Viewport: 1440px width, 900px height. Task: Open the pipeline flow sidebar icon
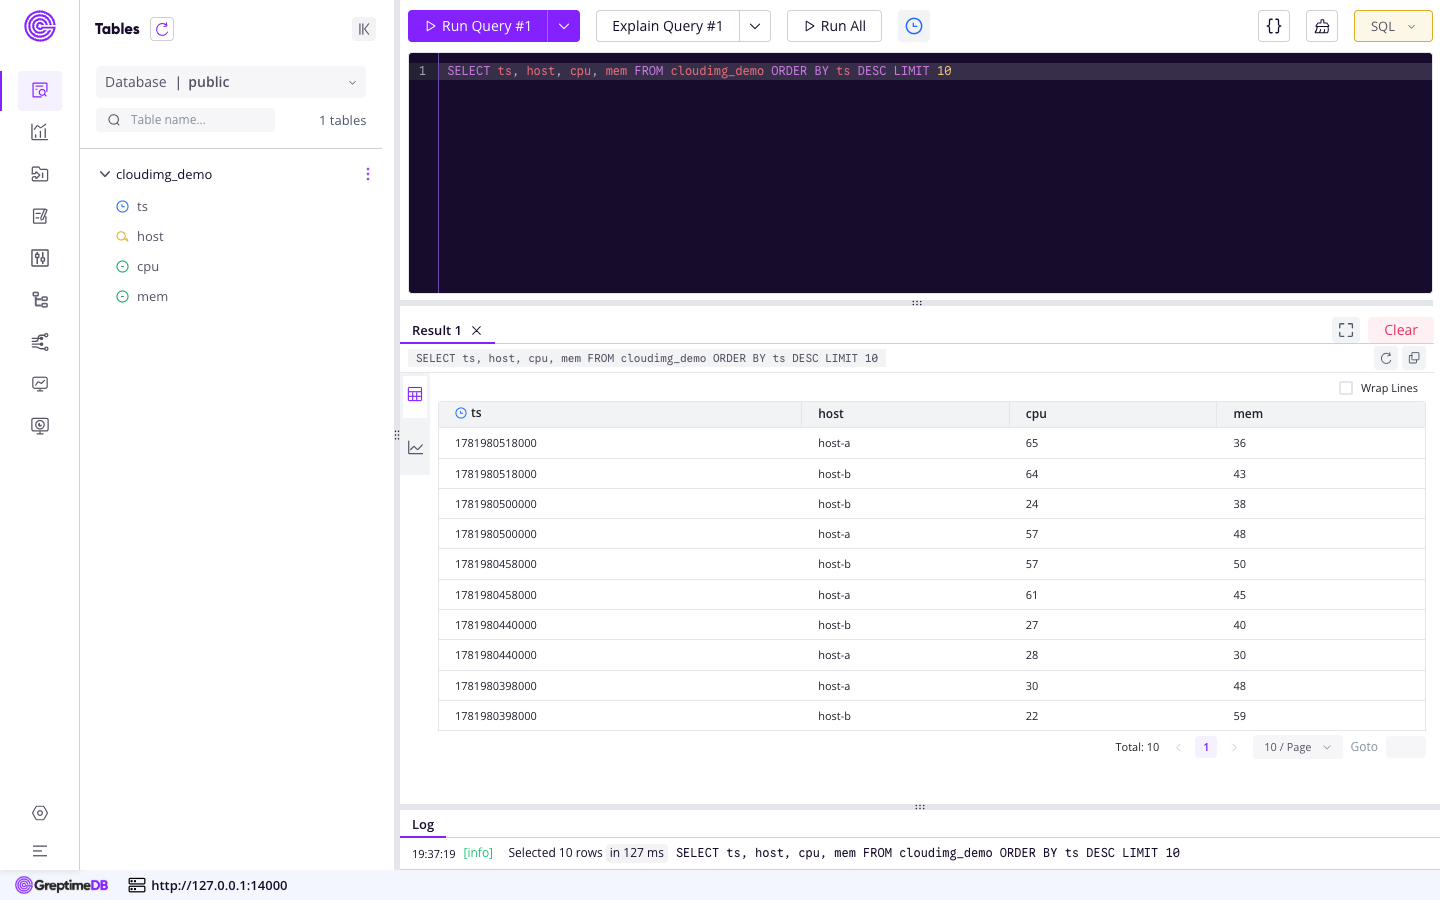[40, 342]
